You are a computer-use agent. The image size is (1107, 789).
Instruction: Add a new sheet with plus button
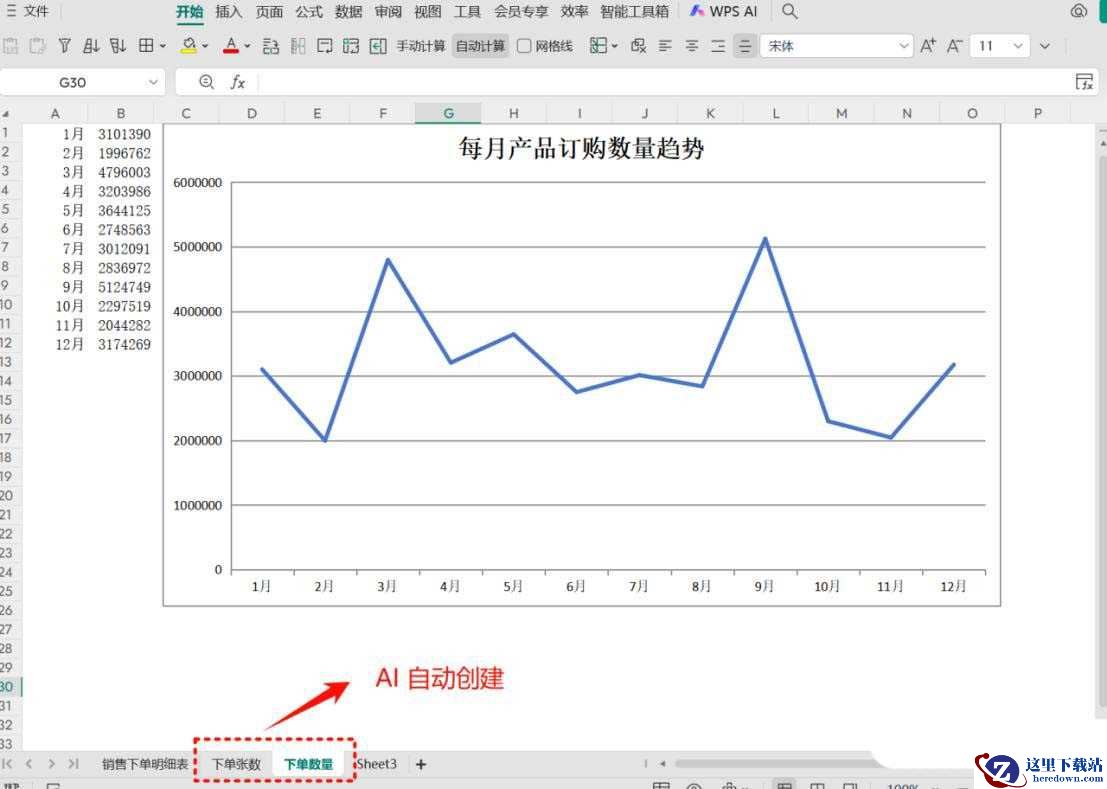421,764
